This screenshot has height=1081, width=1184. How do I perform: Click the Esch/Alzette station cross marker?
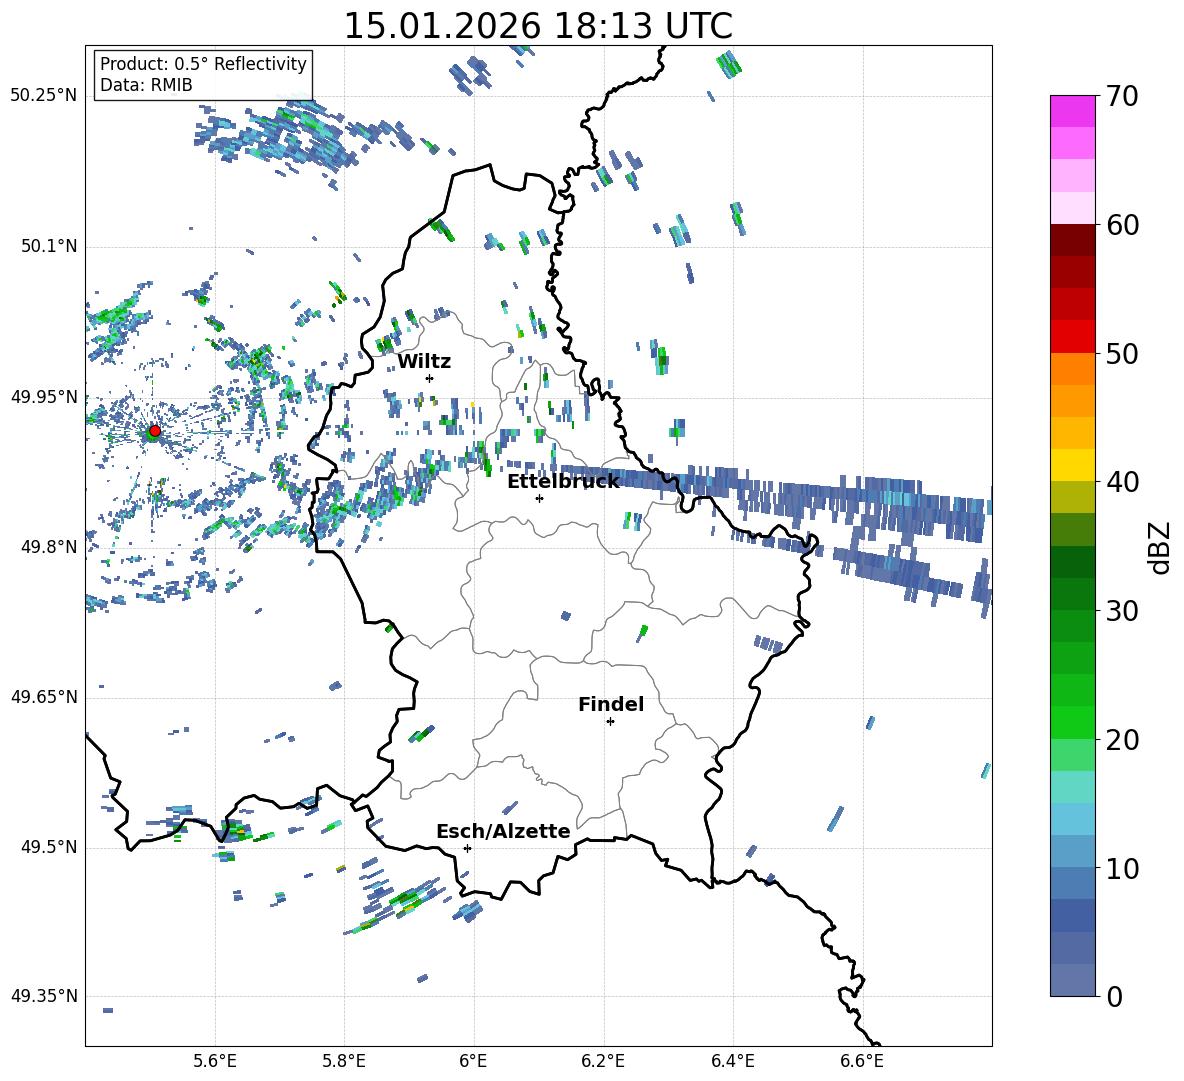point(467,848)
